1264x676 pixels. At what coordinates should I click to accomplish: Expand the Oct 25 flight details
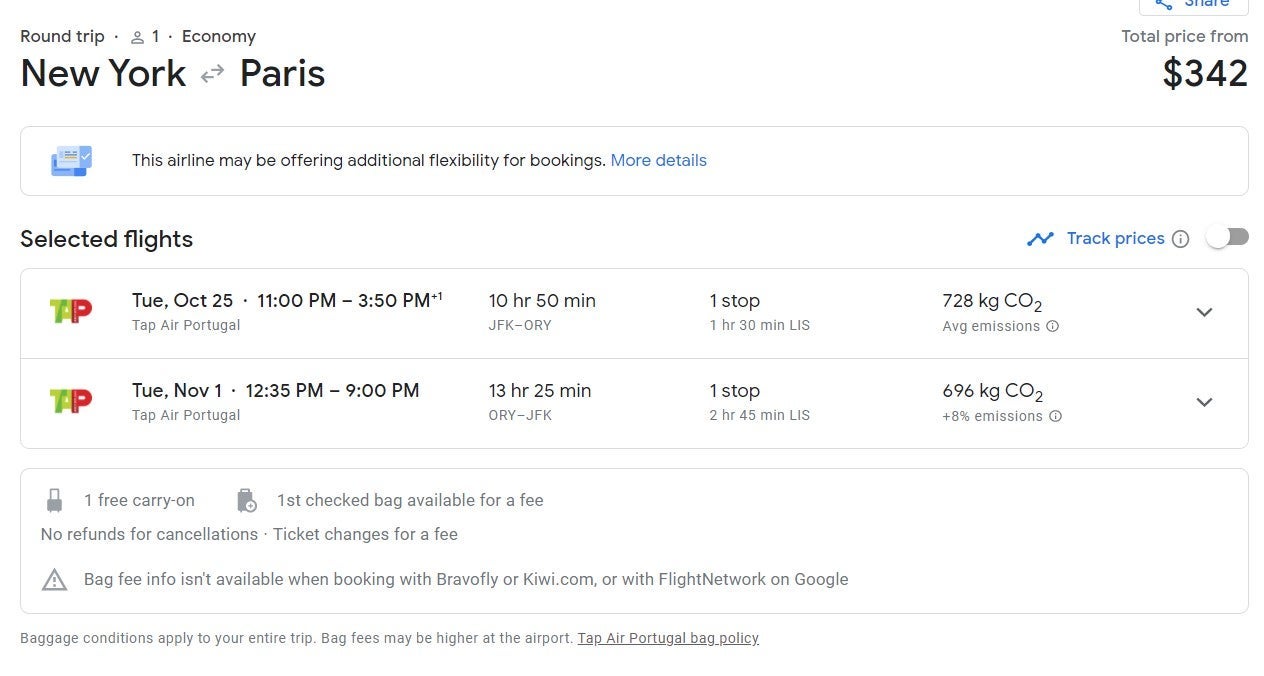(x=1204, y=312)
